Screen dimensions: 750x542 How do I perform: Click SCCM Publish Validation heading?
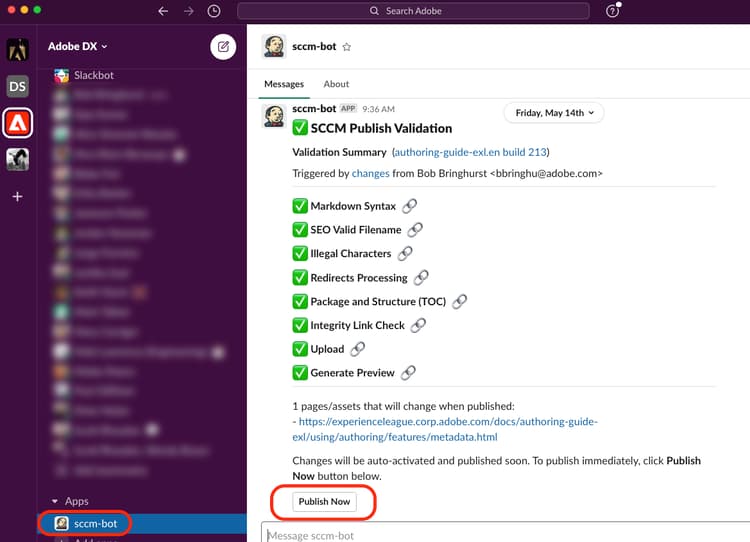pyautogui.click(x=381, y=128)
